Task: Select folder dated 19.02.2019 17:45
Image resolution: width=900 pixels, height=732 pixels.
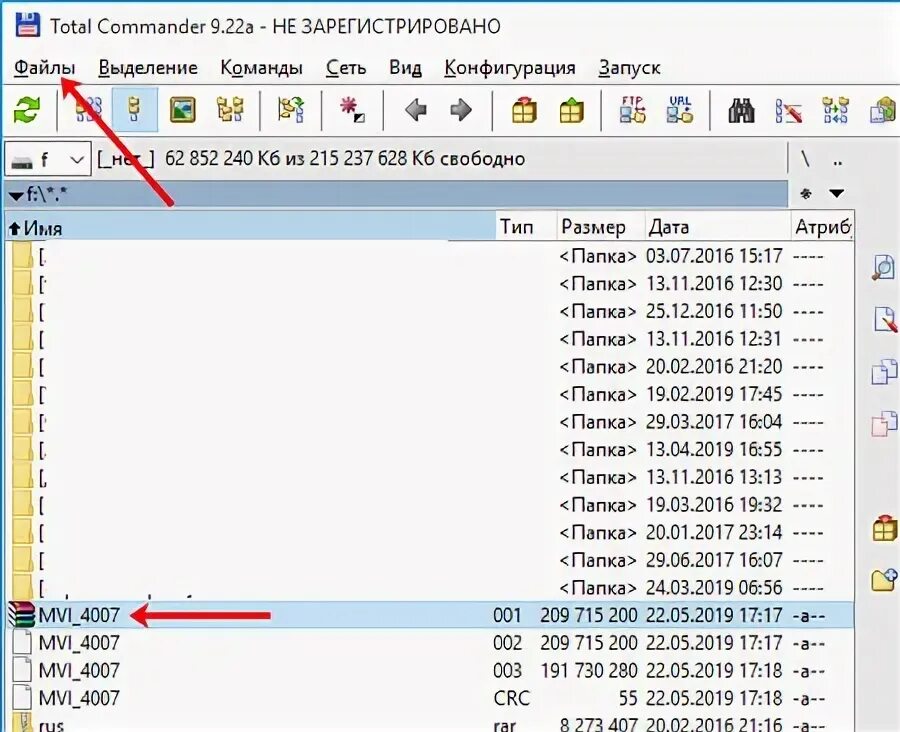Action: pos(429,394)
